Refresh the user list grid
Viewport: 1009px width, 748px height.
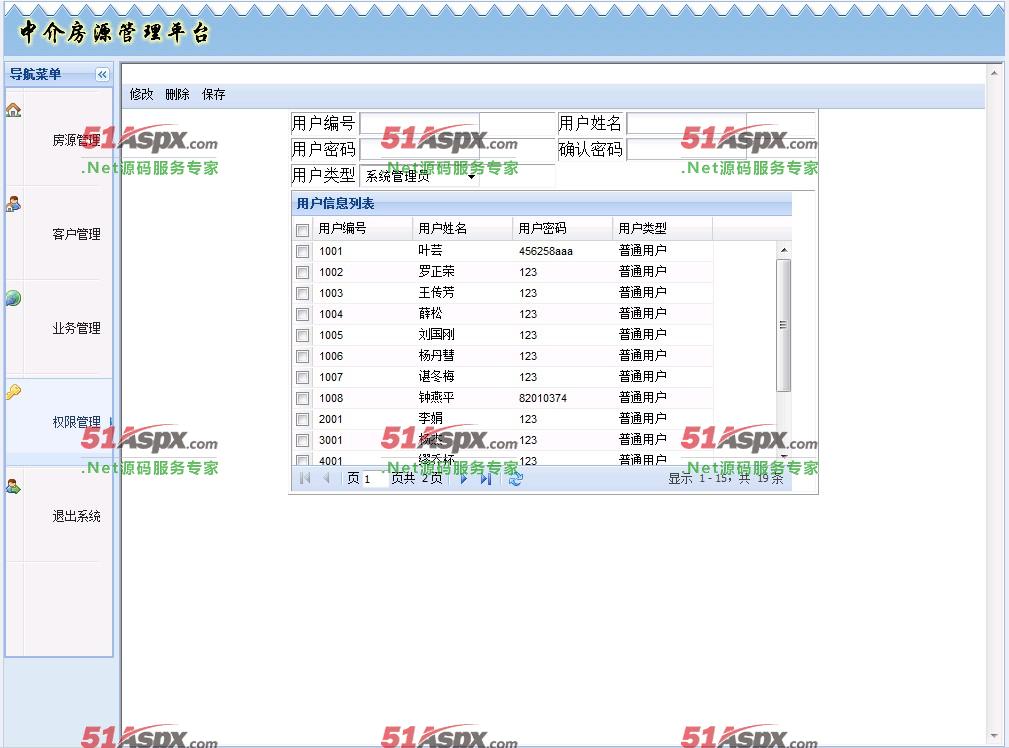(x=516, y=479)
